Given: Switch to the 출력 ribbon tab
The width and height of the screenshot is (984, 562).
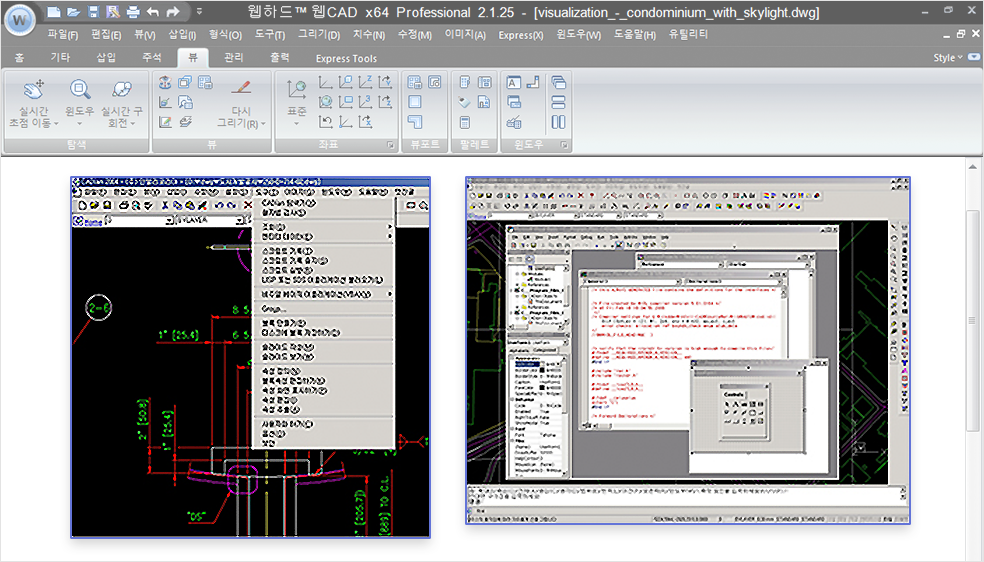Looking at the screenshot, I should pyautogui.click(x=280, y=58).
